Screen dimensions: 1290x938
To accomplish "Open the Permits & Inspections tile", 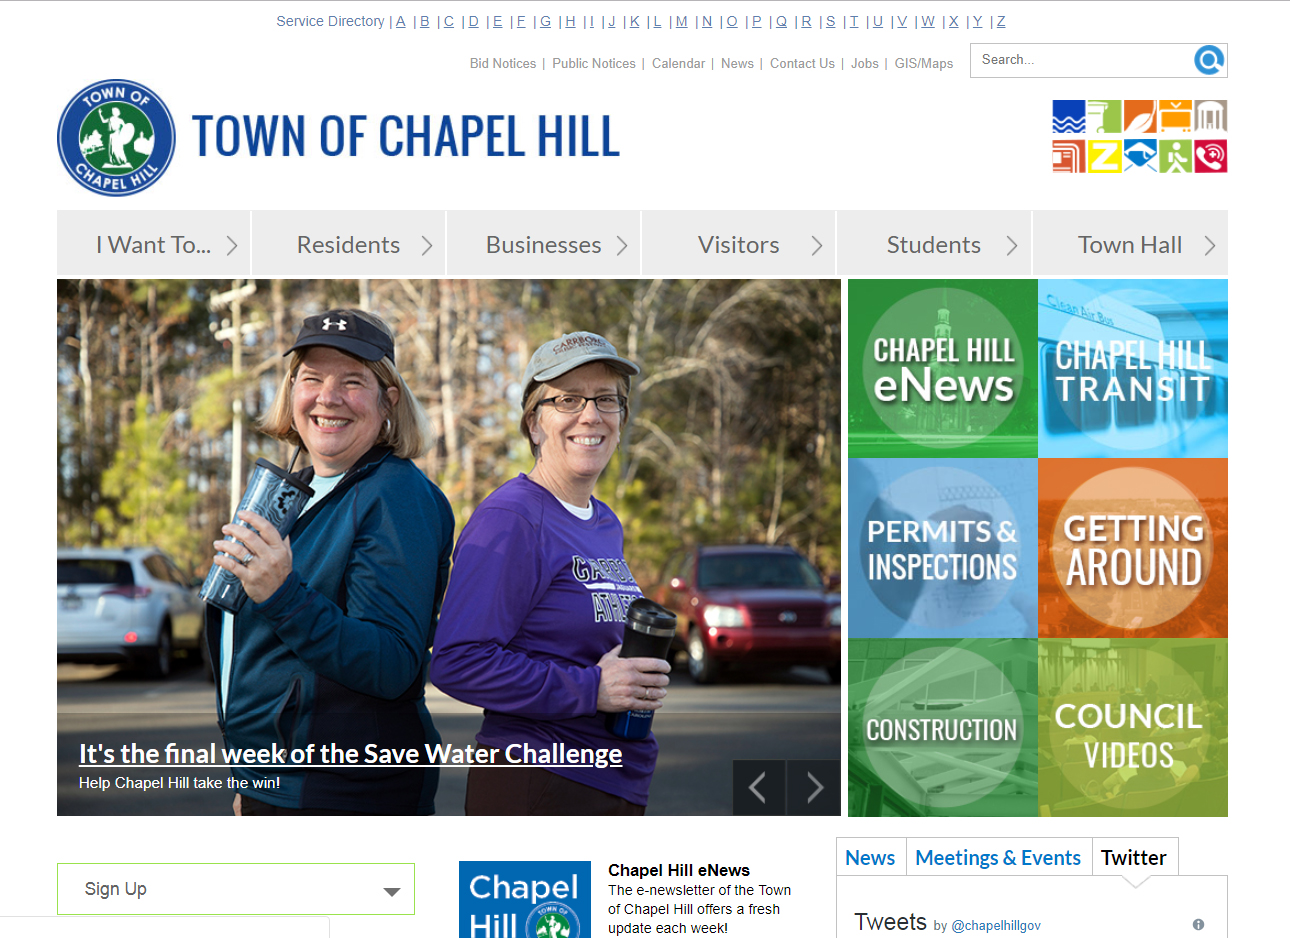I will [x=942, y=548].
